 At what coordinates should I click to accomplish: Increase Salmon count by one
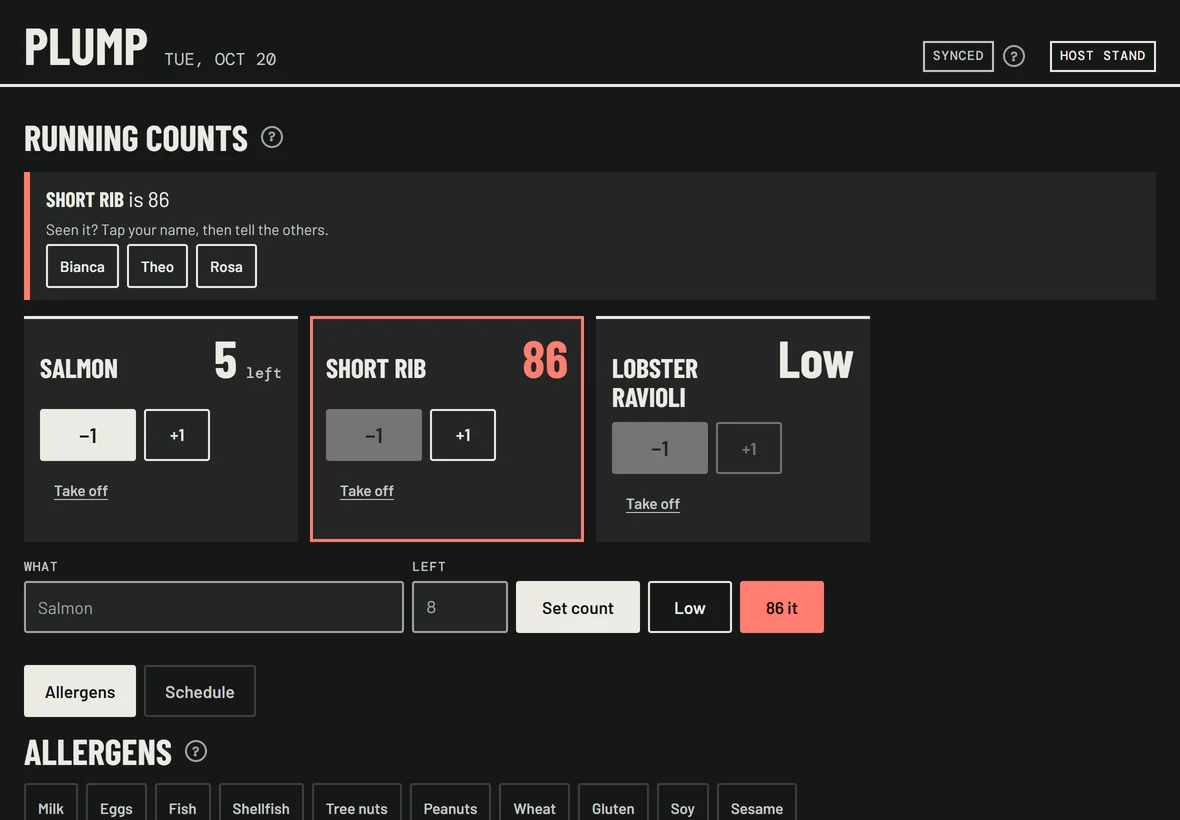(x=177, y=435)
